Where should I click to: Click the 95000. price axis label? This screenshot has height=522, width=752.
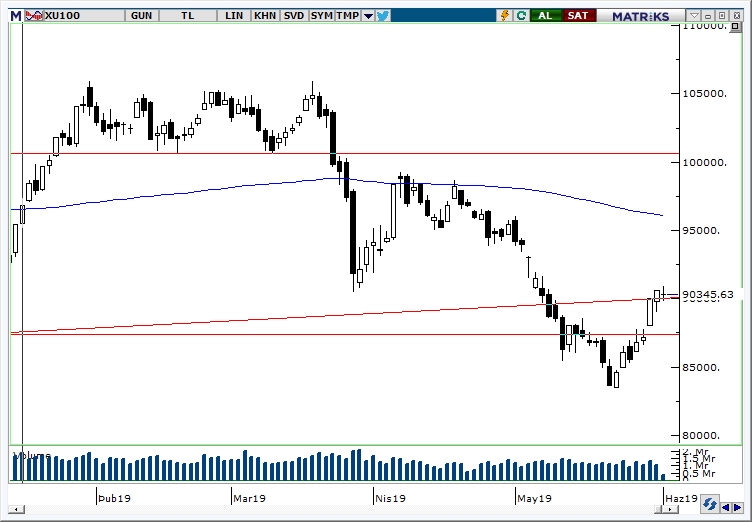tap(702, 231)
